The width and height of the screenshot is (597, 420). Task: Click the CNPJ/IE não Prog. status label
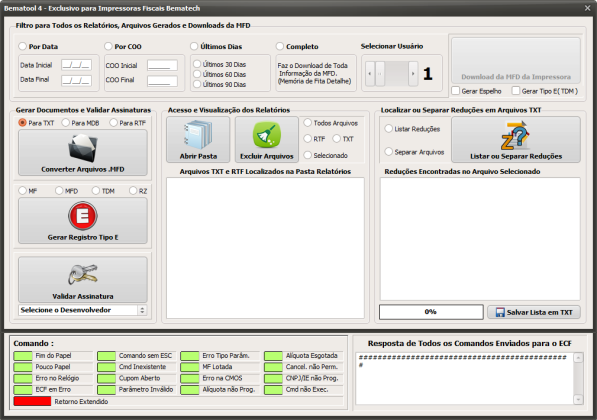[x=312, y=378]
